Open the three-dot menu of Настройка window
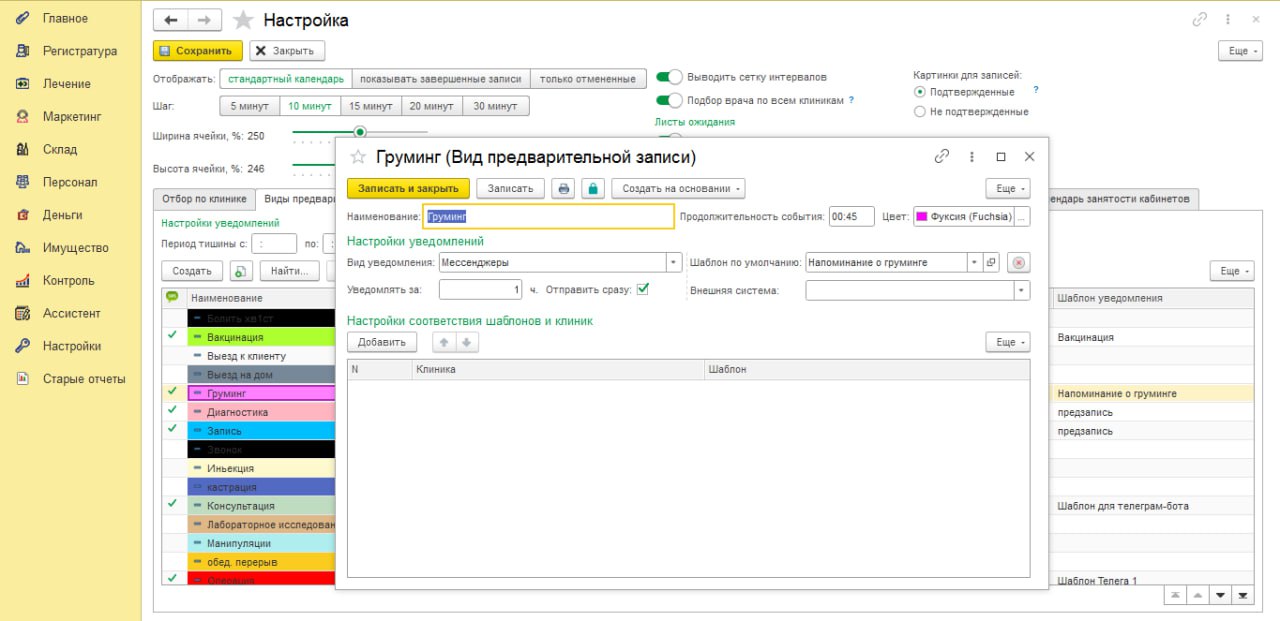 pyautogui.click(x=1228, y=20)
